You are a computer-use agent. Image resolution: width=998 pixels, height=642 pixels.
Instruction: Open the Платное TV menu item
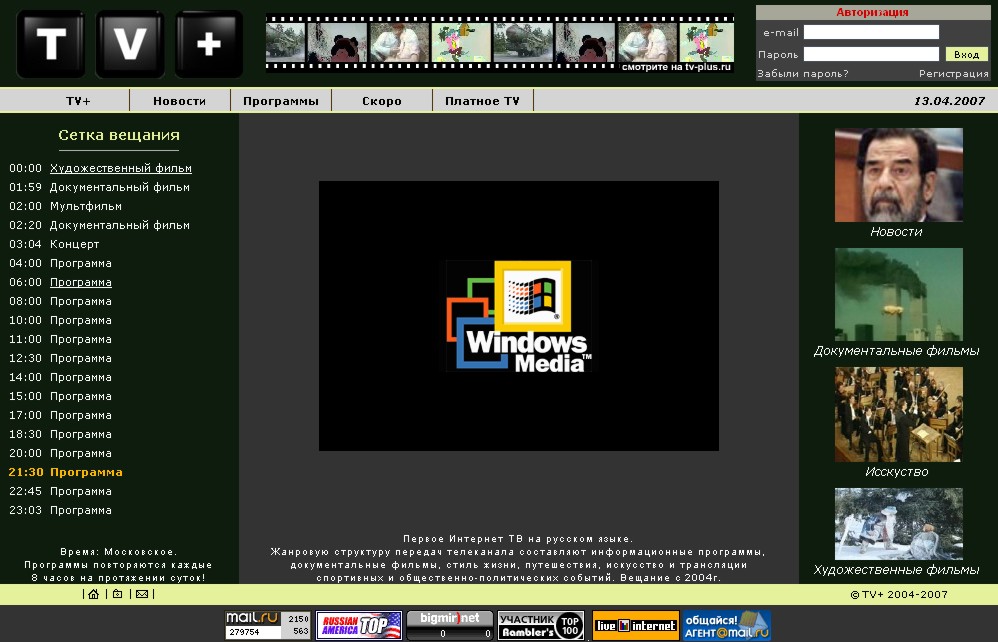pyautogui.click(x=482, y=101)
